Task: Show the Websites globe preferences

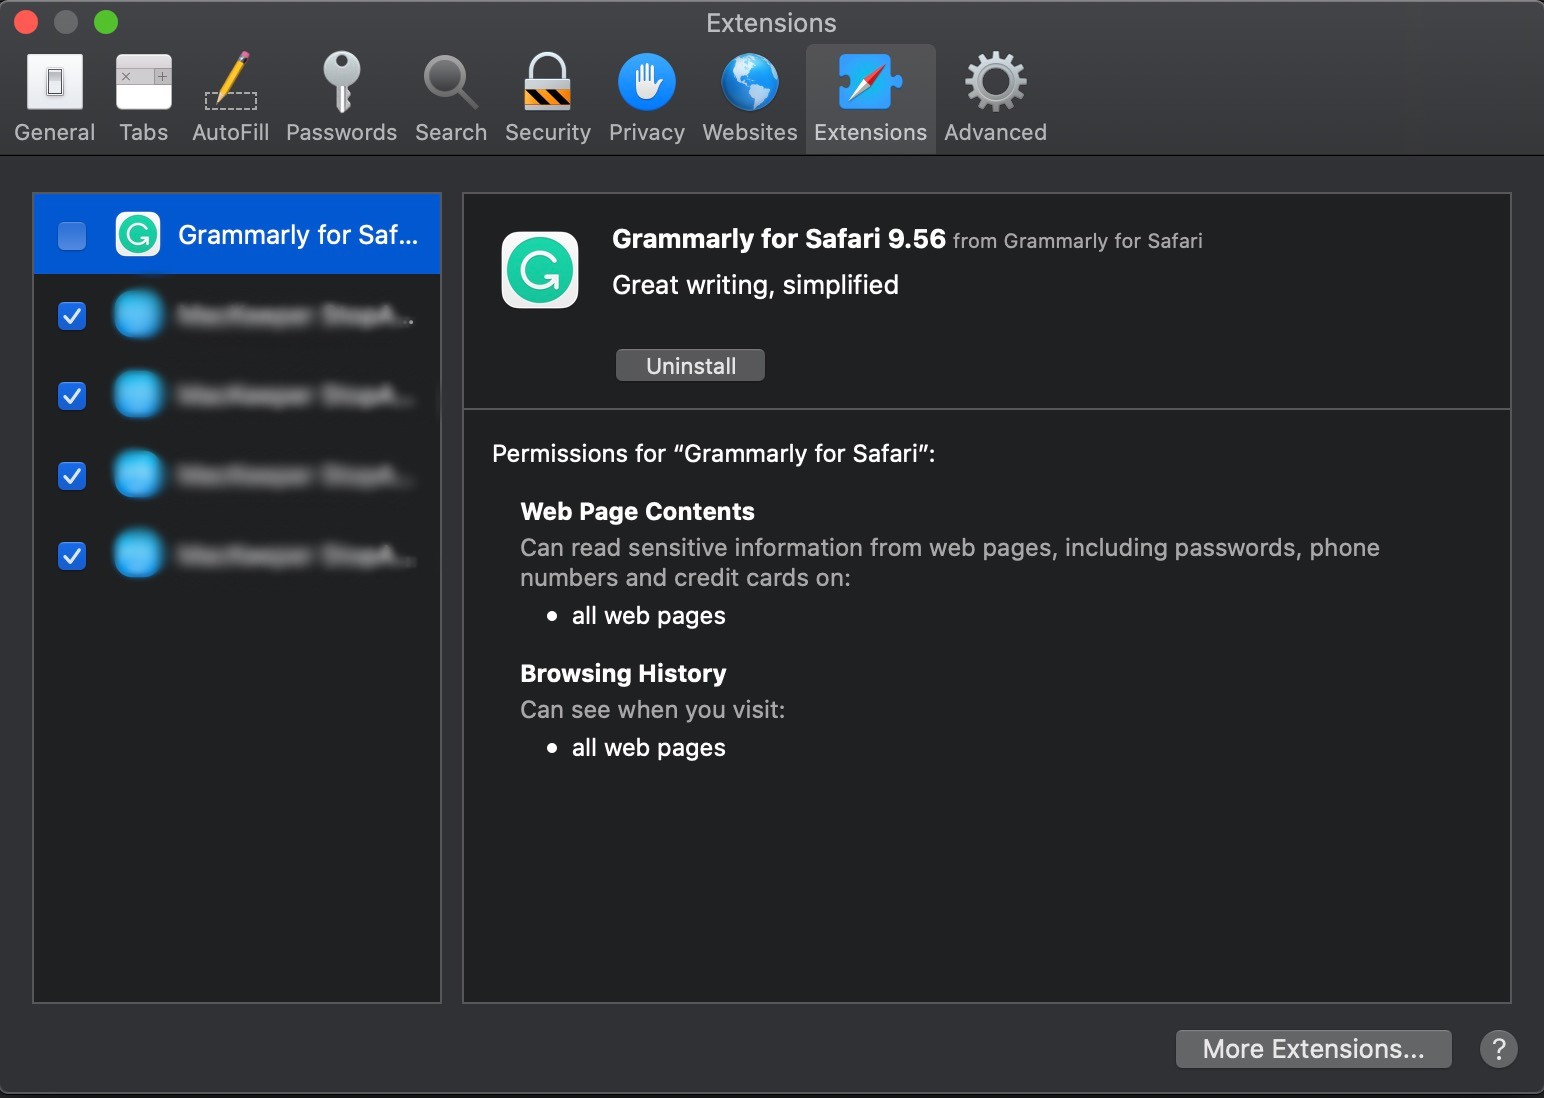Action: pyautogui.click(x=750, y=98)
